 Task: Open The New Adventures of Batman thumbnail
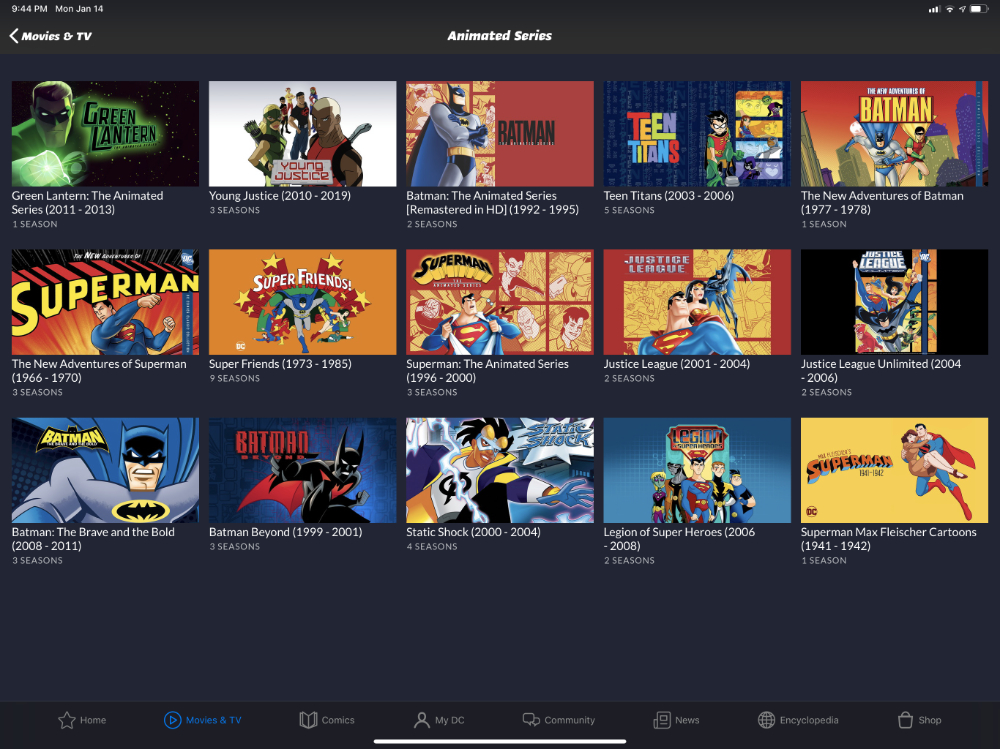[x=894, y=133]
